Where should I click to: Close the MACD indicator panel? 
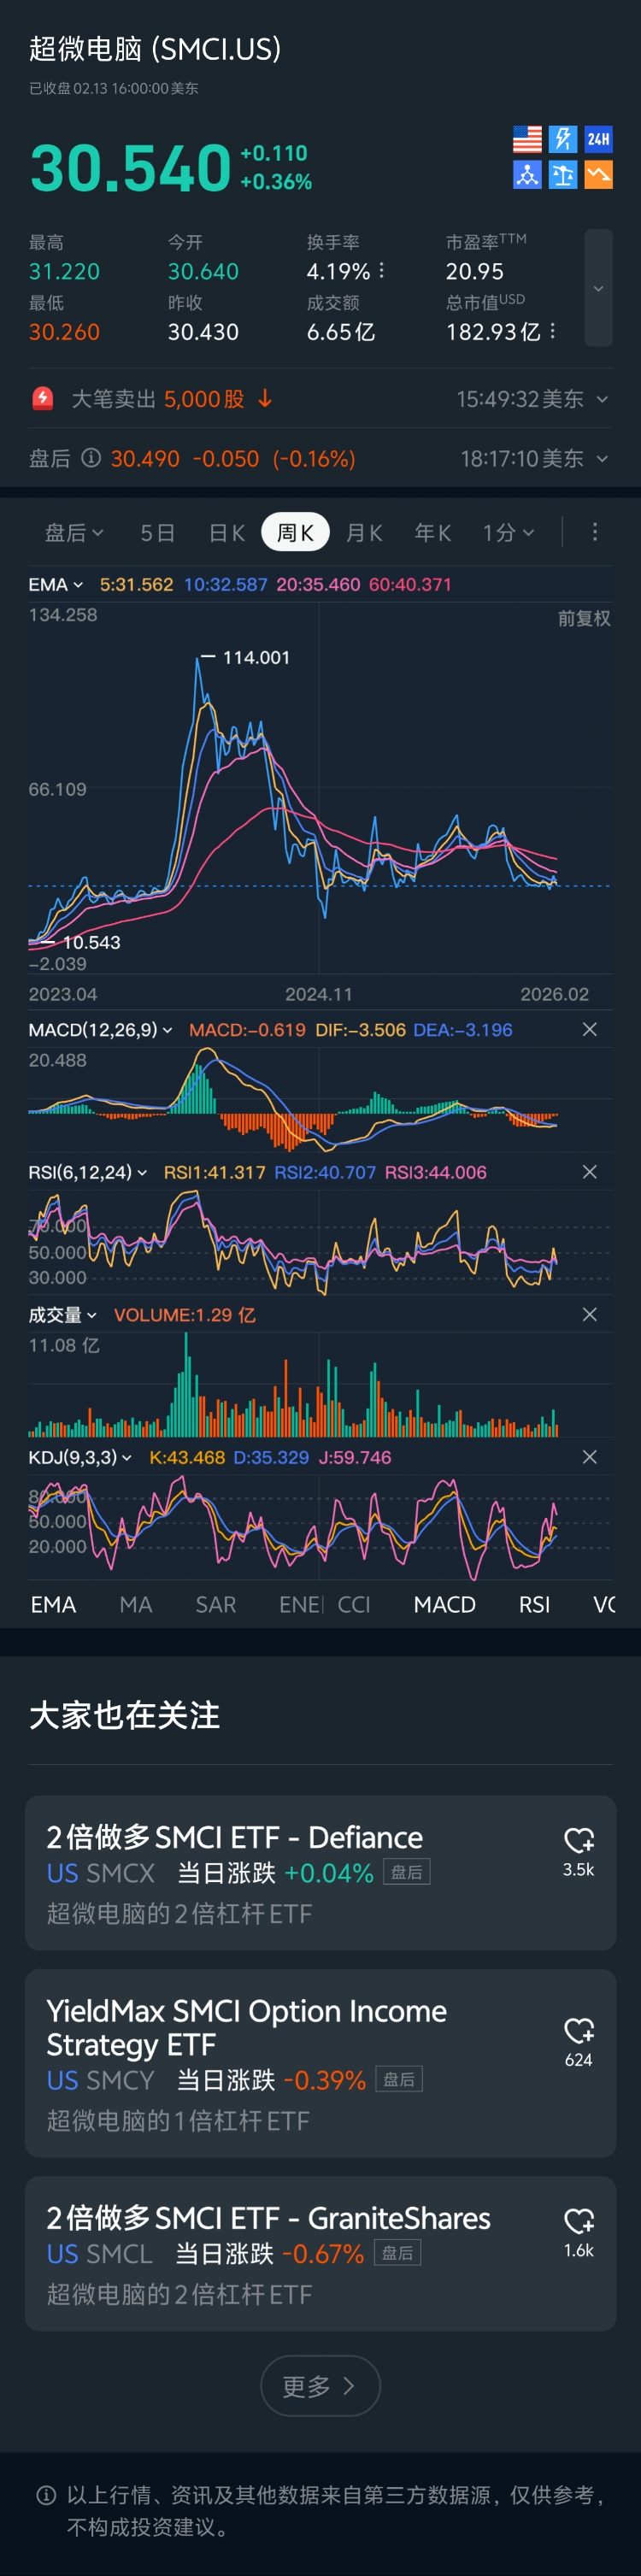coord(590,1030)
